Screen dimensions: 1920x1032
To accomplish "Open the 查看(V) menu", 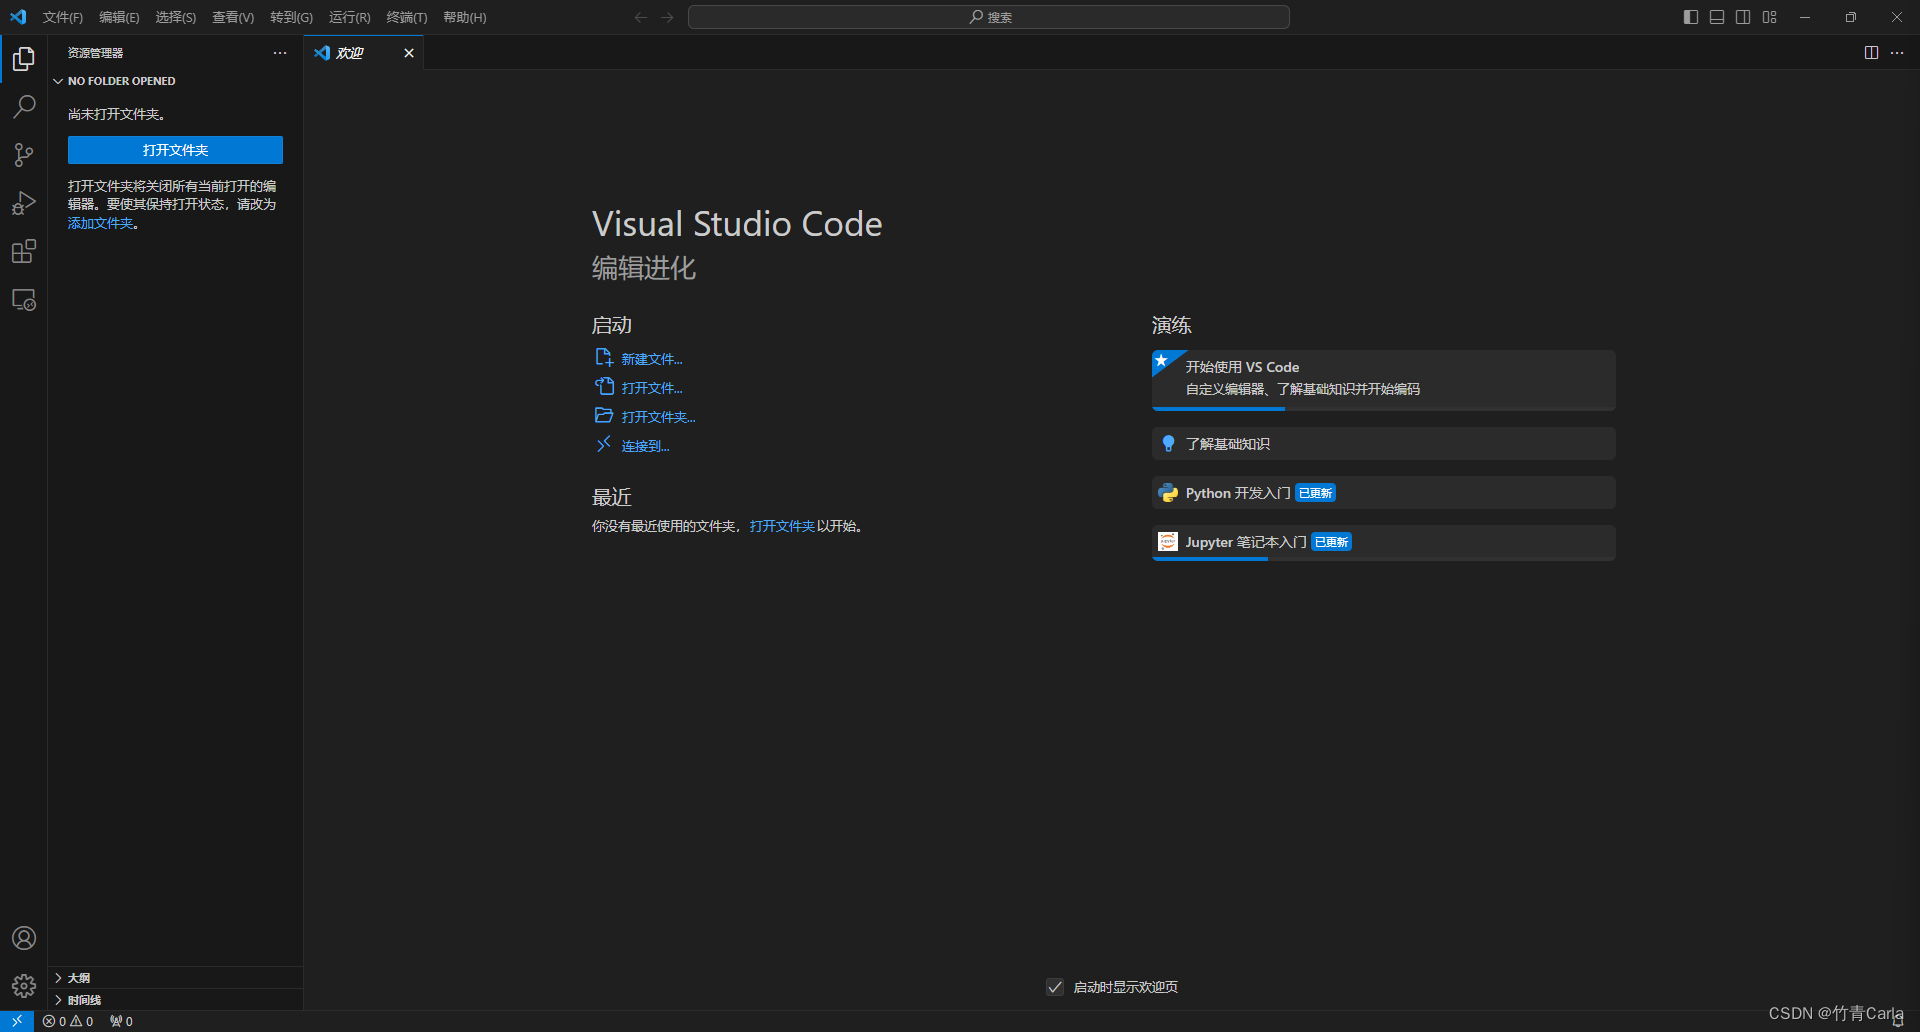I will (233, 17).
